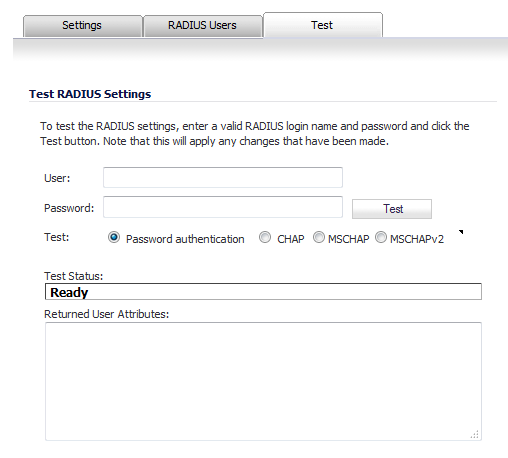Click the Test button beside Password
This screenshot has height=458, width=508.
pyautogui.click(x=392, y=209)
